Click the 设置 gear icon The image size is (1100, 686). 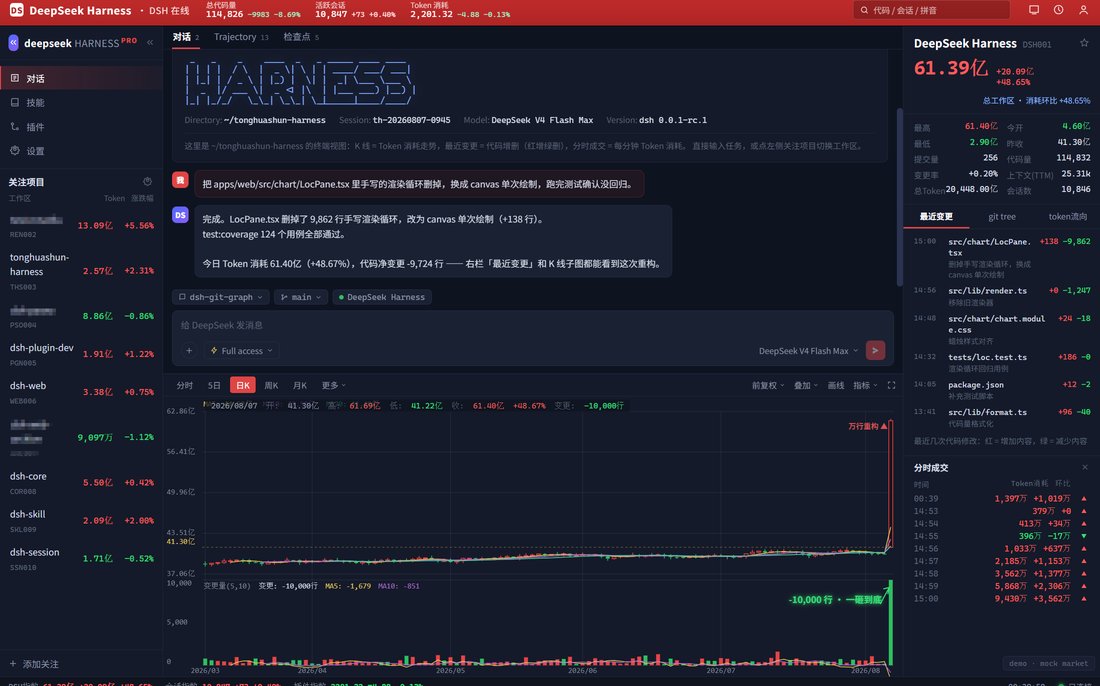[x=15, y=151]
